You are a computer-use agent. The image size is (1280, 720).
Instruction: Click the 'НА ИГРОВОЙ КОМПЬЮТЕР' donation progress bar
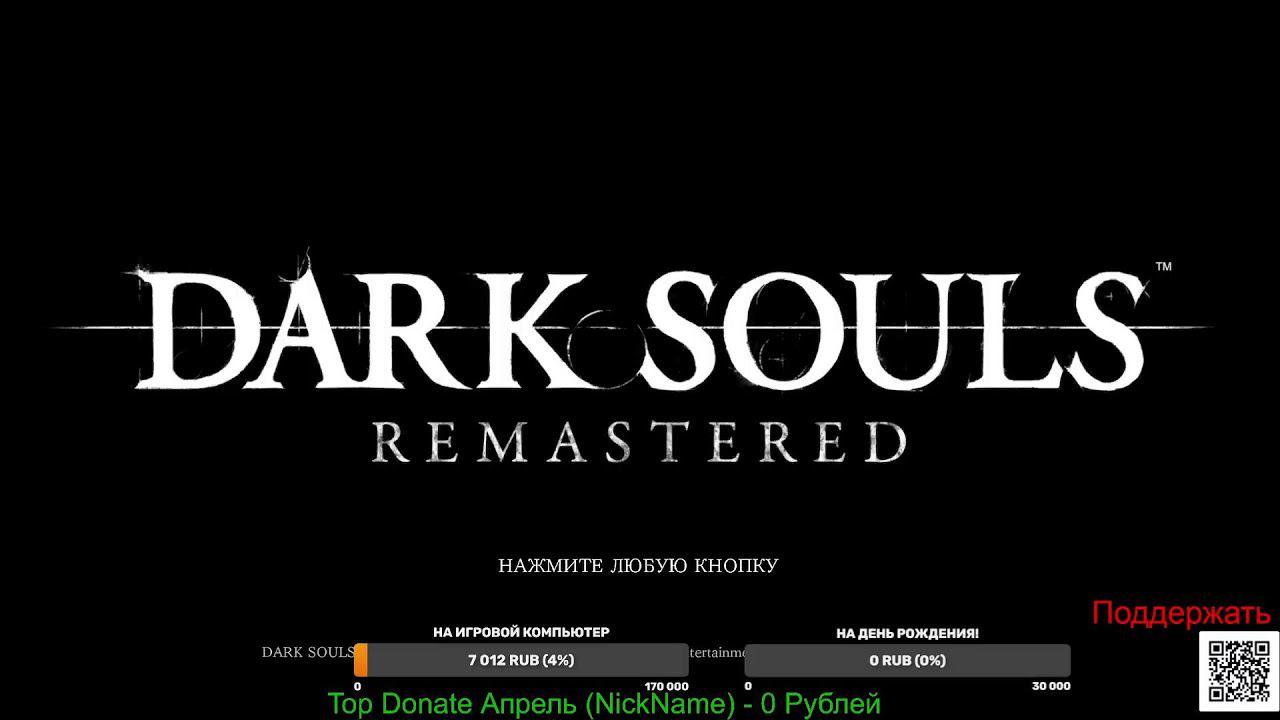tap(521, 660)
